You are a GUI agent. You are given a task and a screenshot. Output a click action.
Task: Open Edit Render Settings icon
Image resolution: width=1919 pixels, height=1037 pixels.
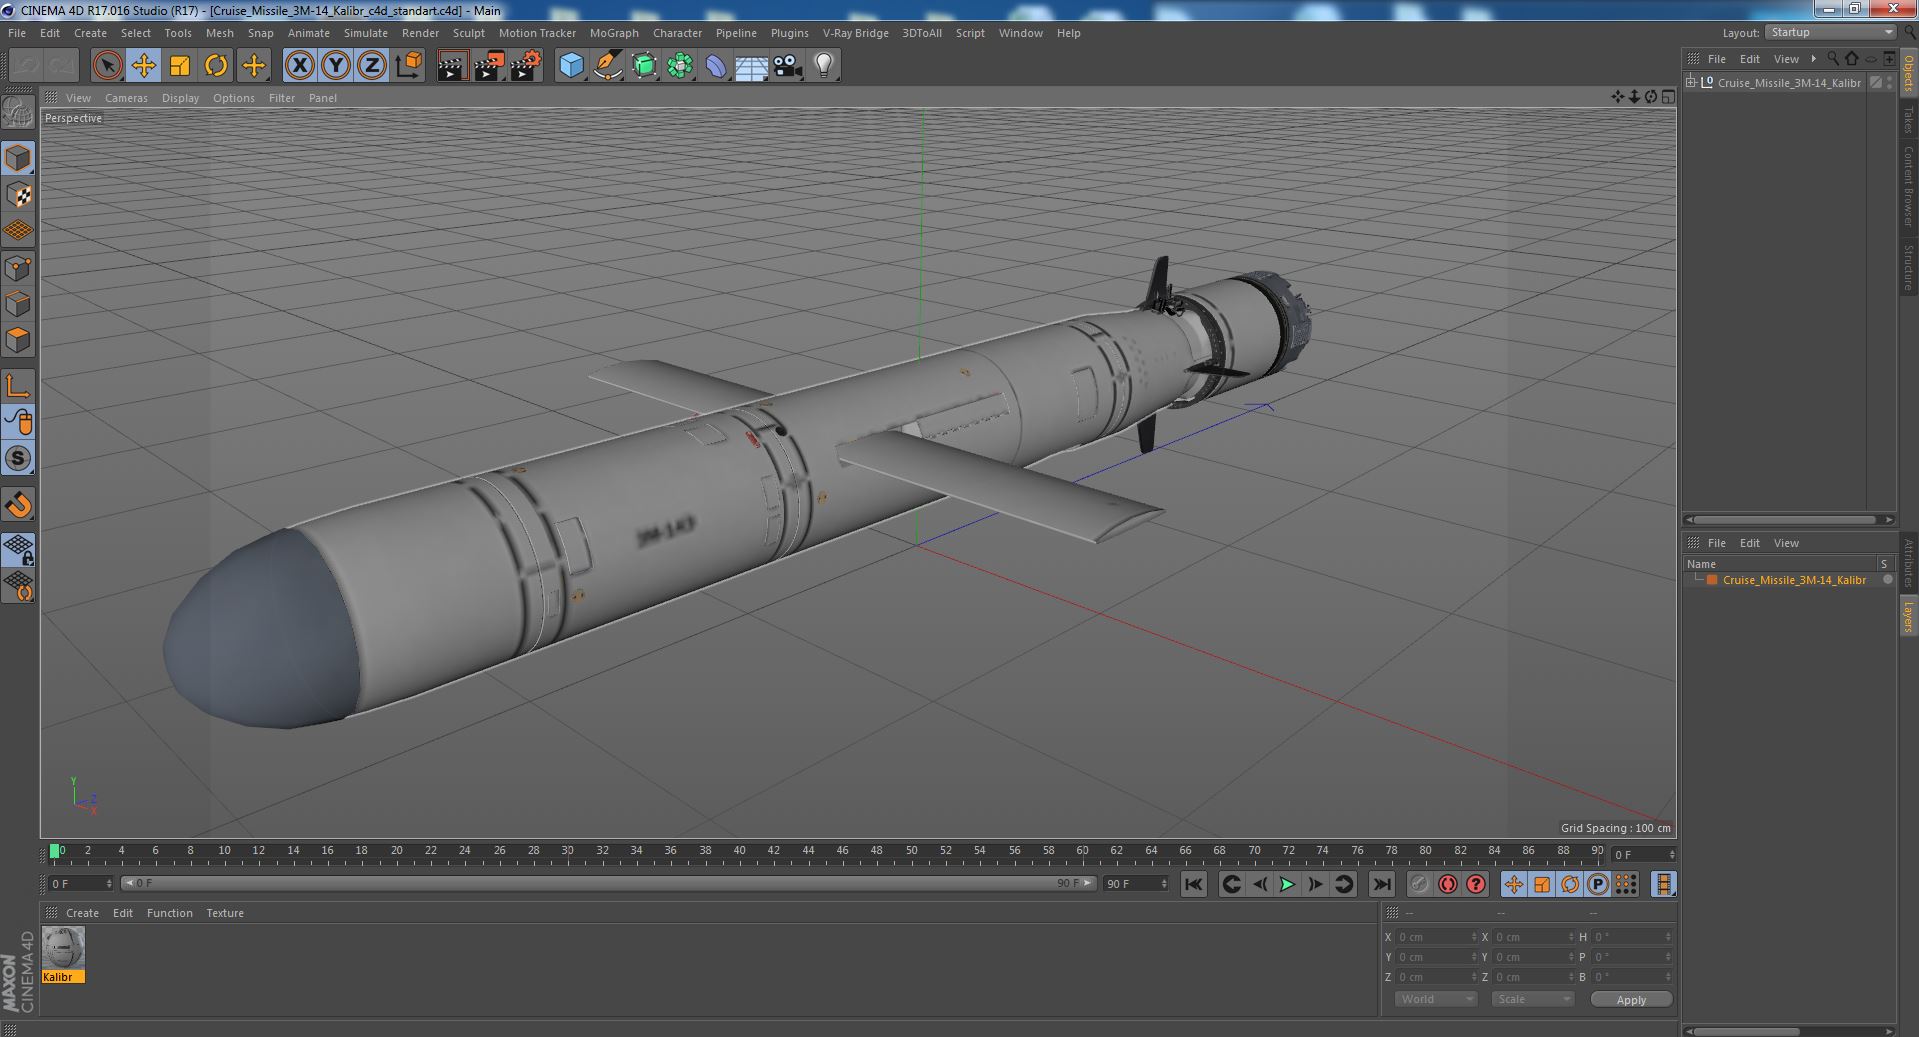[x=526, y=66]
